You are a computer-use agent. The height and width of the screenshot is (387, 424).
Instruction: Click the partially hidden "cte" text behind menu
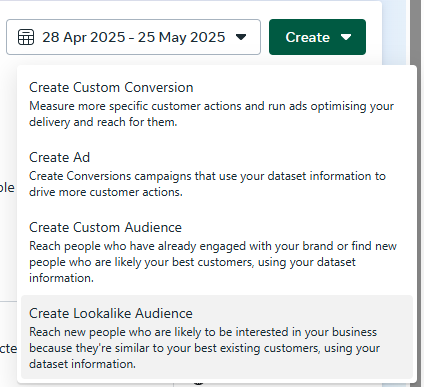click(x=8, y=349)
